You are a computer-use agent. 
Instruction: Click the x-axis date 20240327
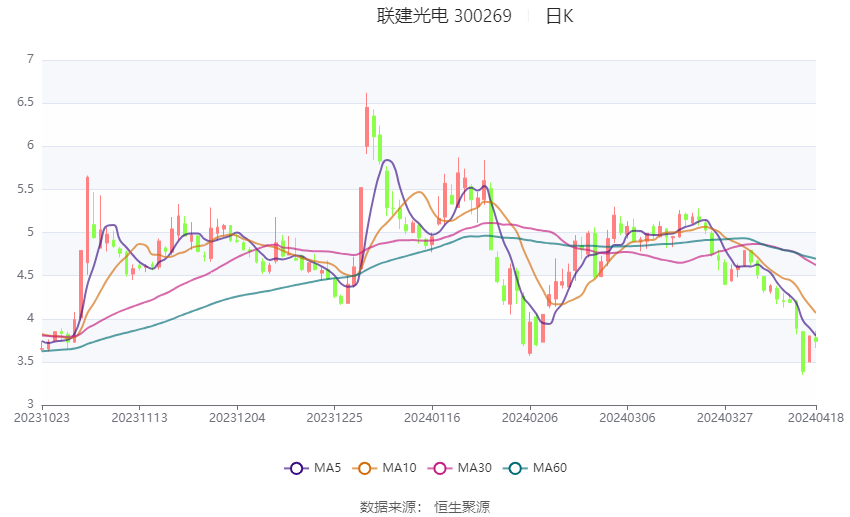pyautogui.click(x=725, y=418)
